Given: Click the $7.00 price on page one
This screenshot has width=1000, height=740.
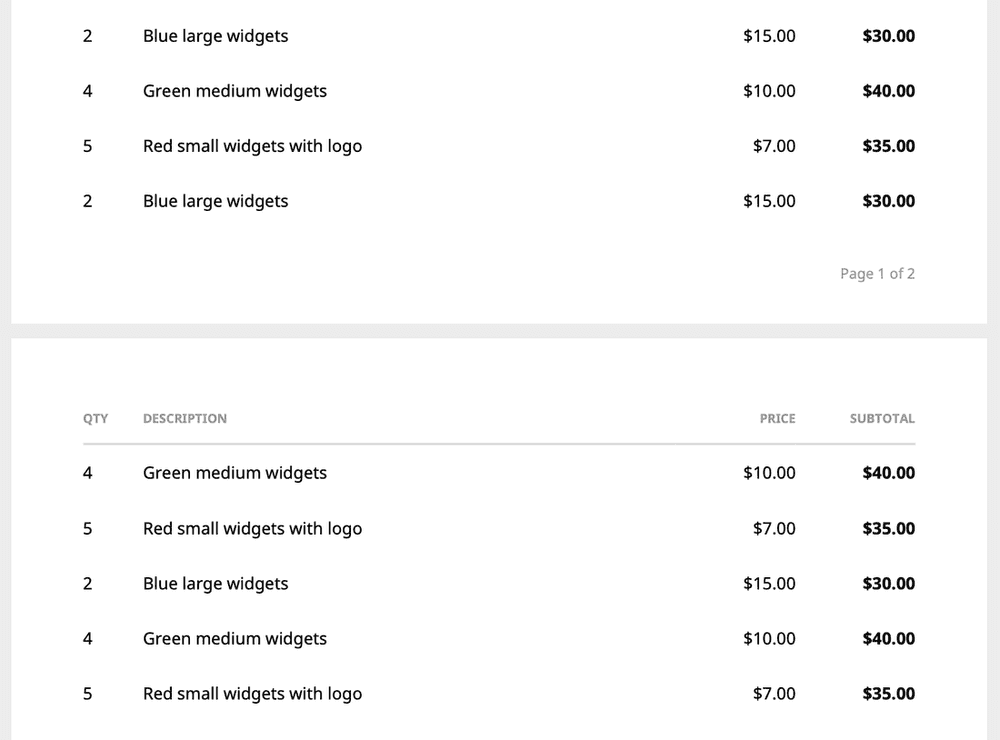Looking at the screenshot, I should (774, 146).
